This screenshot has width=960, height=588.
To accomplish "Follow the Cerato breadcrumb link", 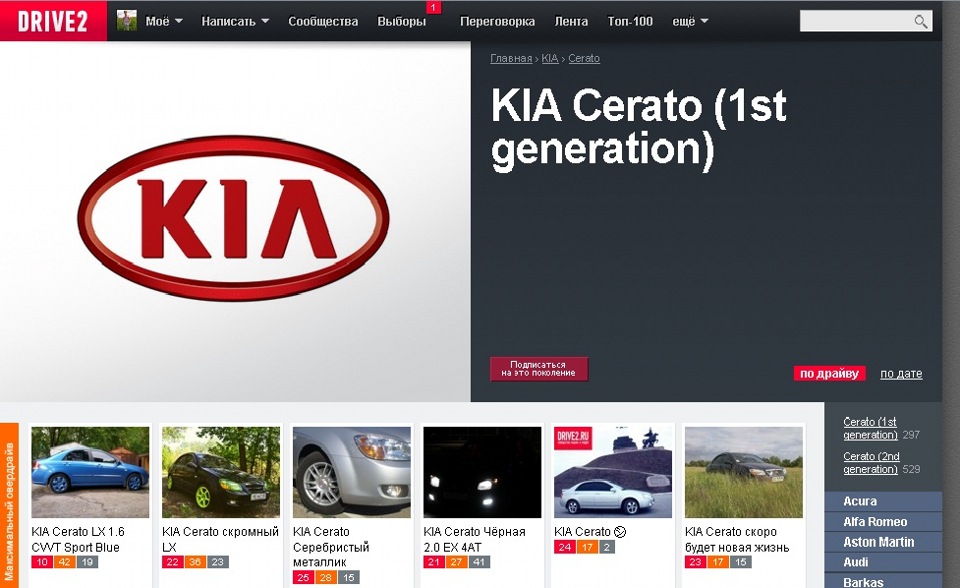I will coord(584,58).
